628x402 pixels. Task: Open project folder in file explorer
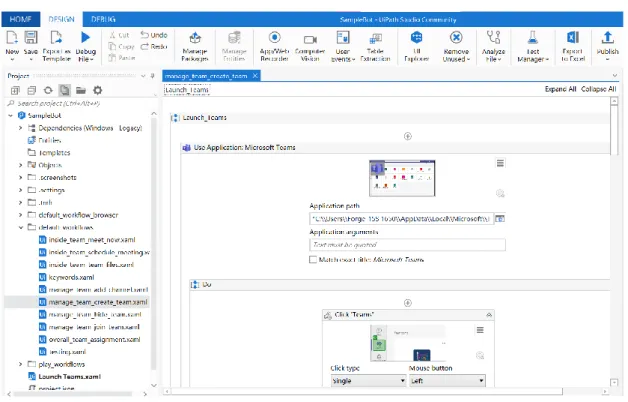tap(81, 90)
